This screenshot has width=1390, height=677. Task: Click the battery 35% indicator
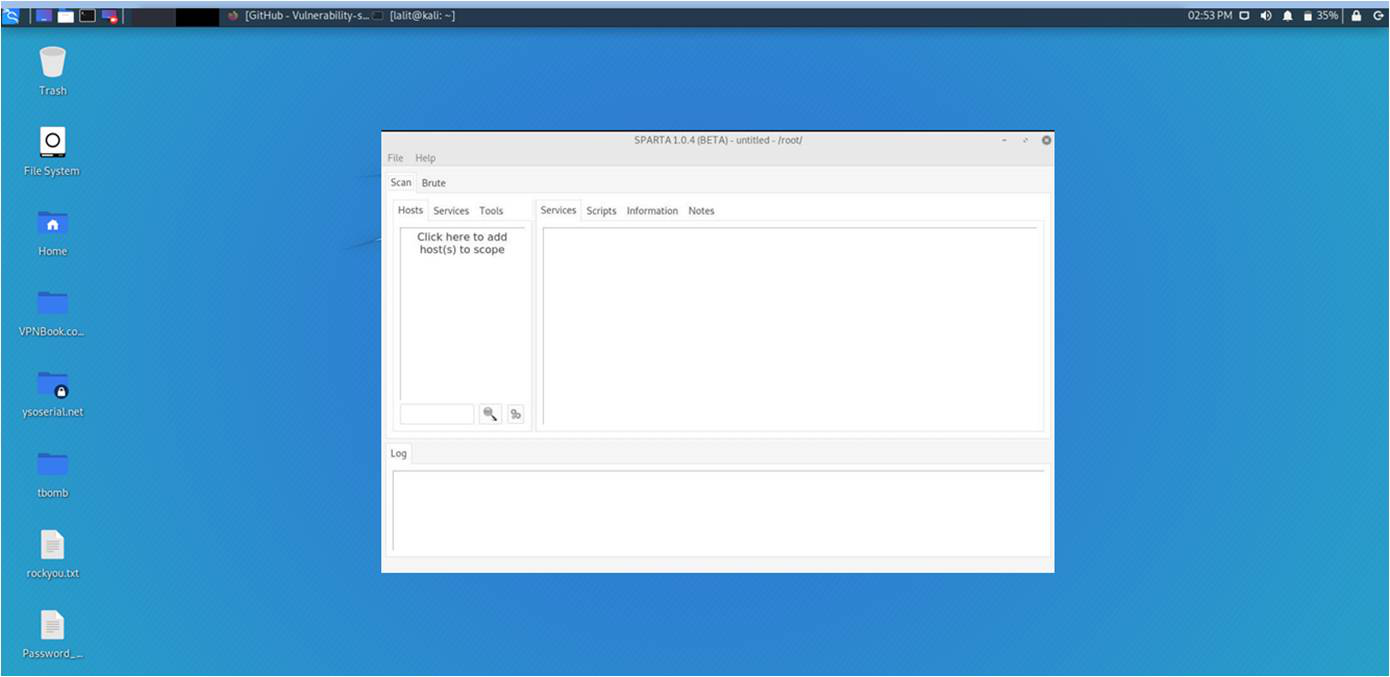[x=1320, y=16]
